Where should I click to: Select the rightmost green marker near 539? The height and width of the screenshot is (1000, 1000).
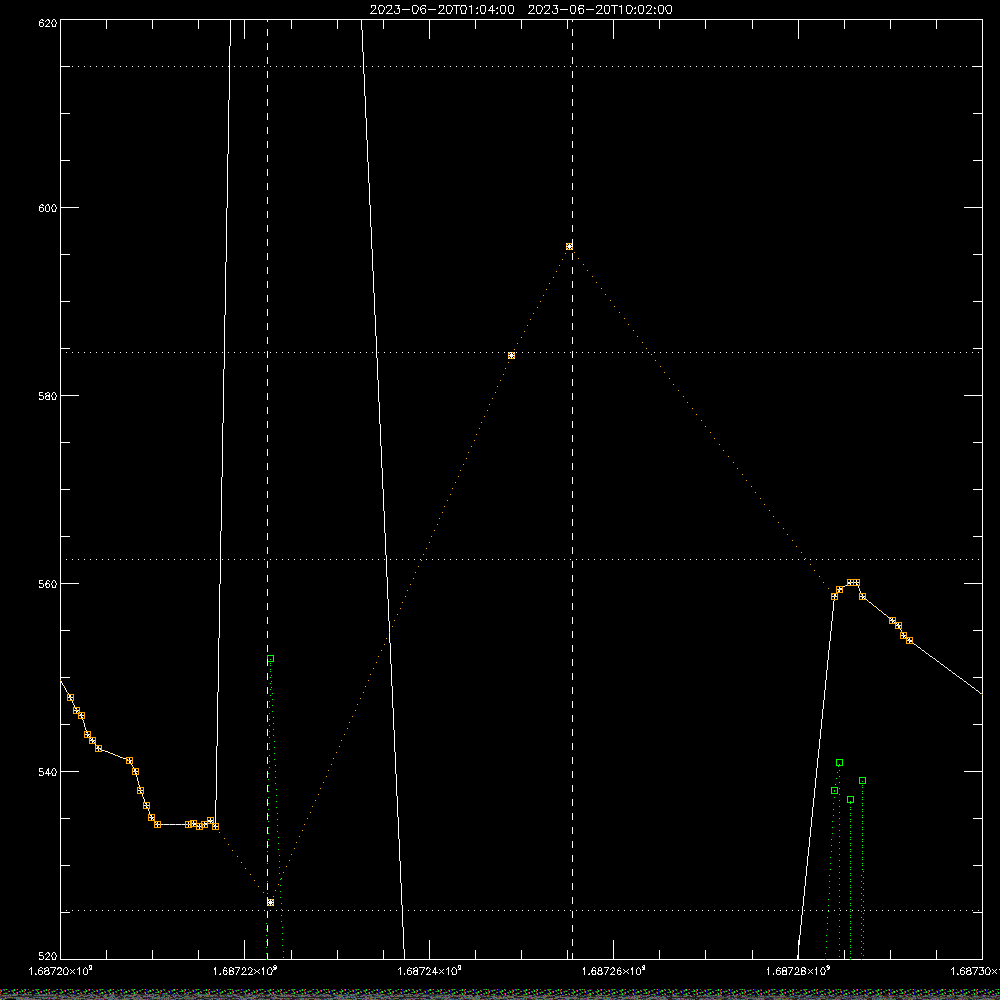(x=863, y=781)
